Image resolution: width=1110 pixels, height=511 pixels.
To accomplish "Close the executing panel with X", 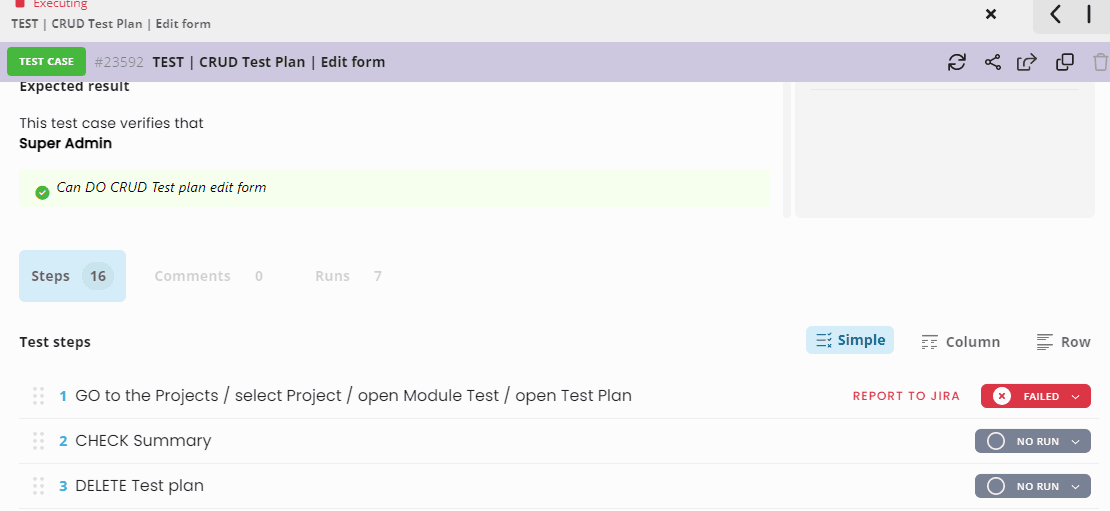I will pos(991,14).
